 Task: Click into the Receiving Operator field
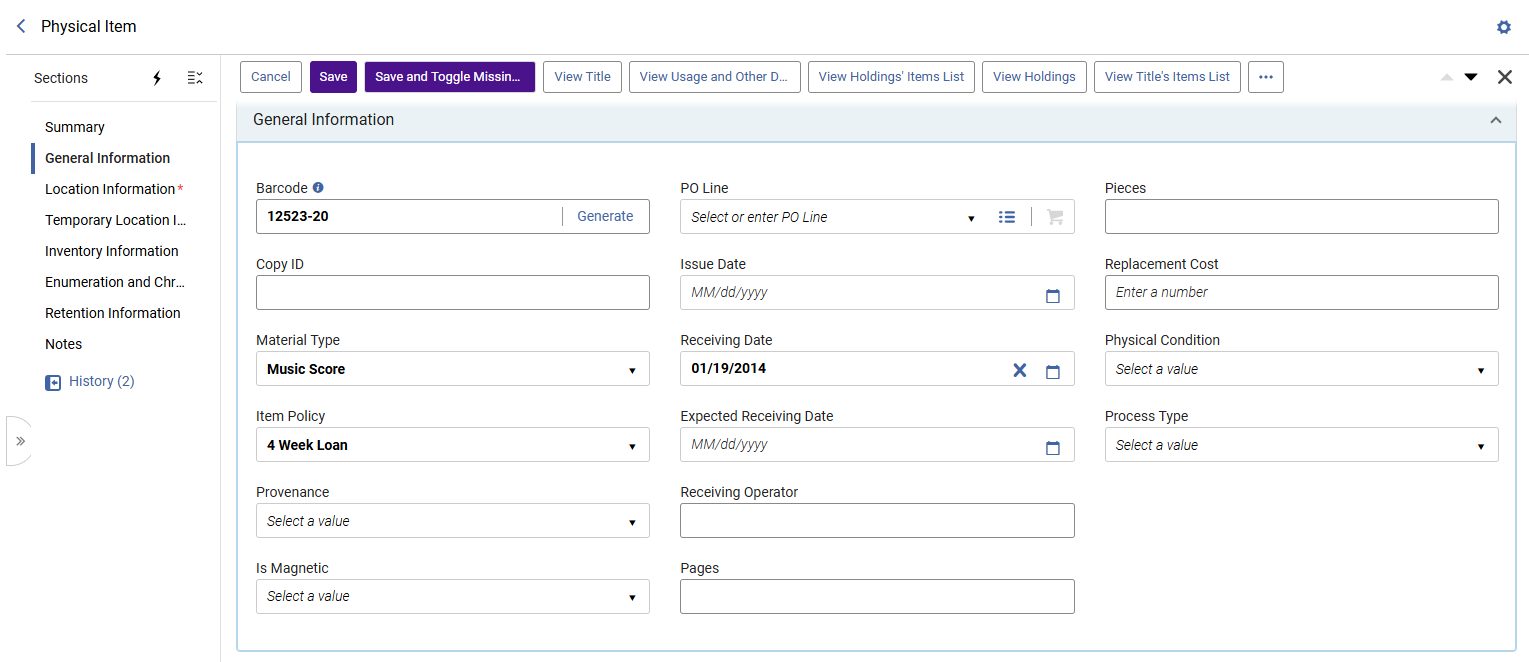(x=877, y=521)
